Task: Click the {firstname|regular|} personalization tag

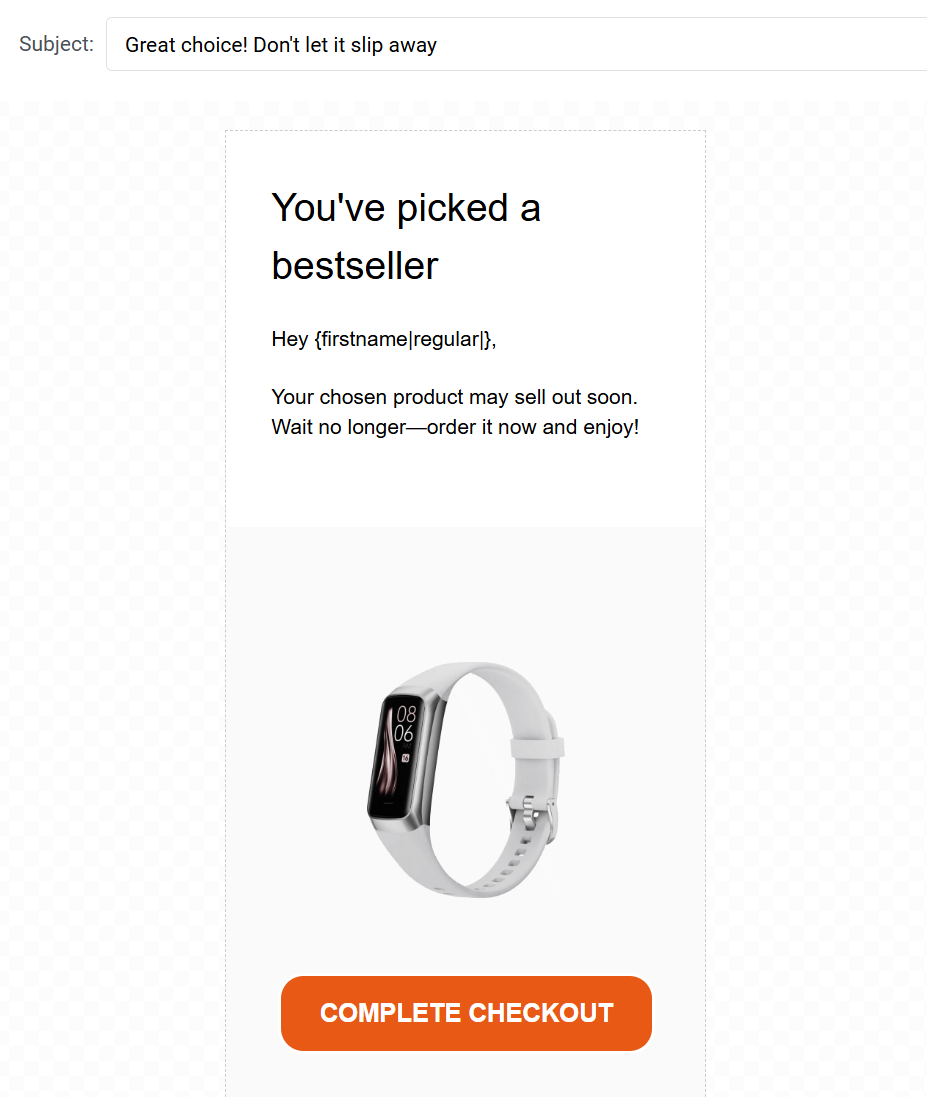Action: [x=404, y=339]
